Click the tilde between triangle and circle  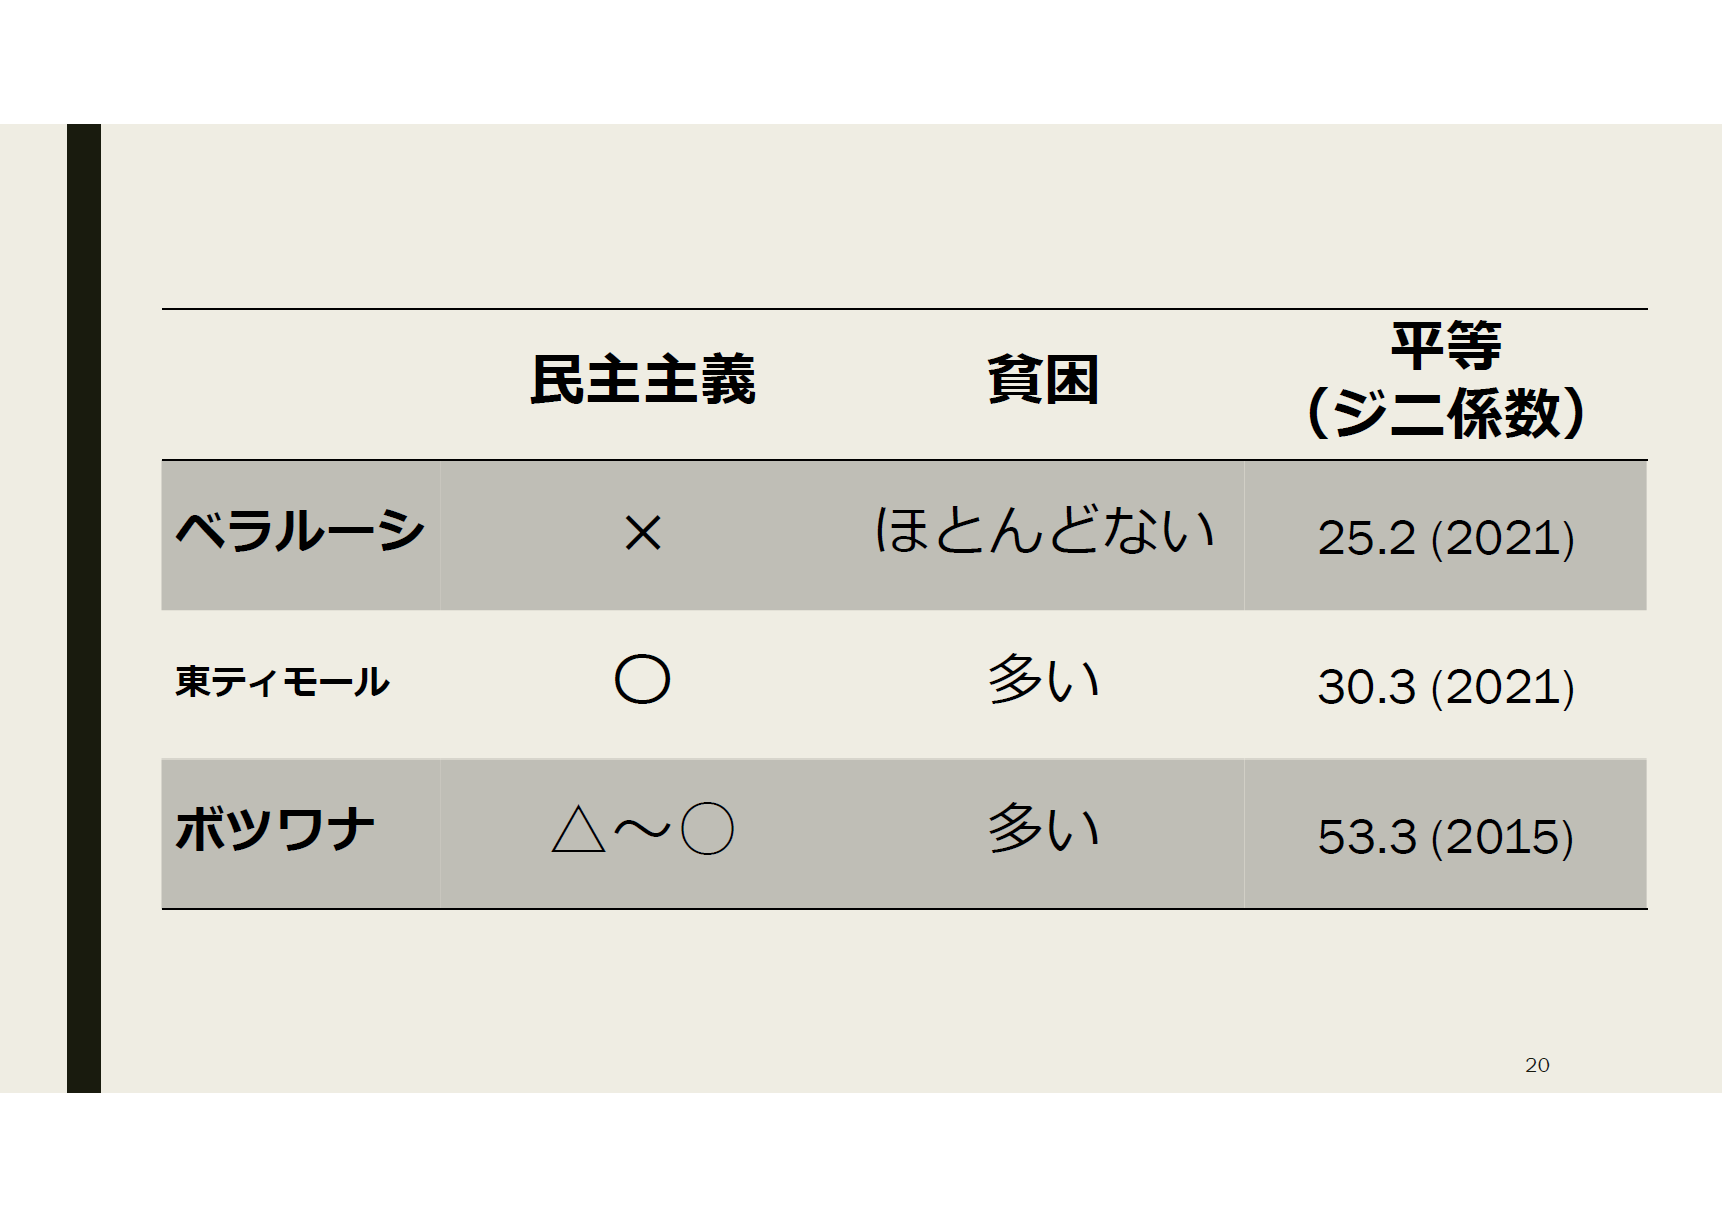(642, 830)
